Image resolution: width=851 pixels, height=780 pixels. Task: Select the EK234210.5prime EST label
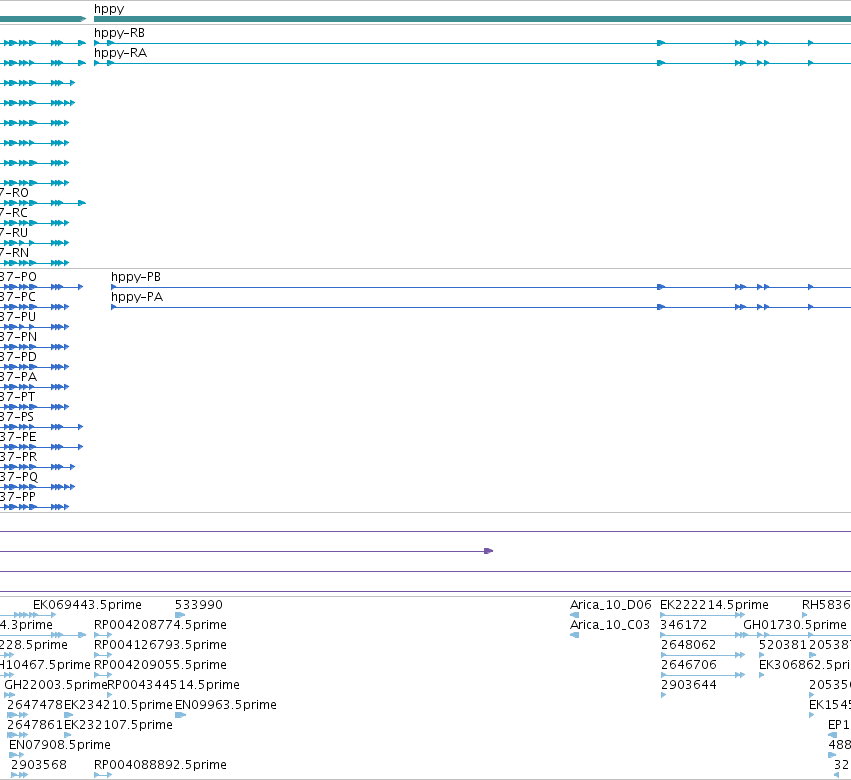(x=118, y=705)
